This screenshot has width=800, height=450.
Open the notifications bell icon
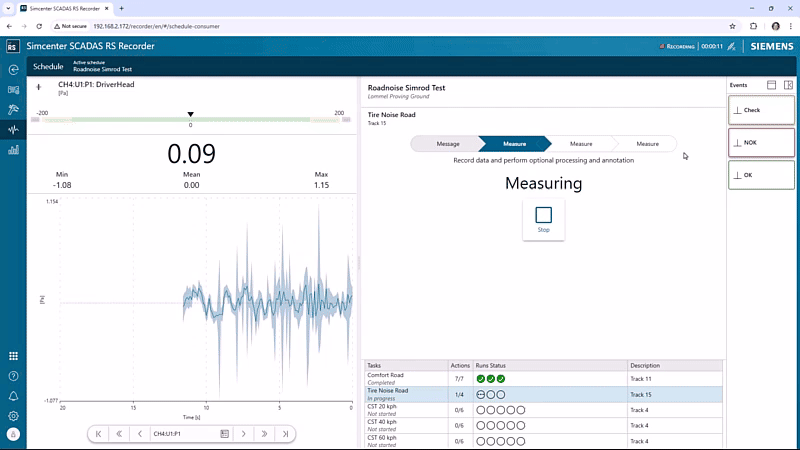13,396
